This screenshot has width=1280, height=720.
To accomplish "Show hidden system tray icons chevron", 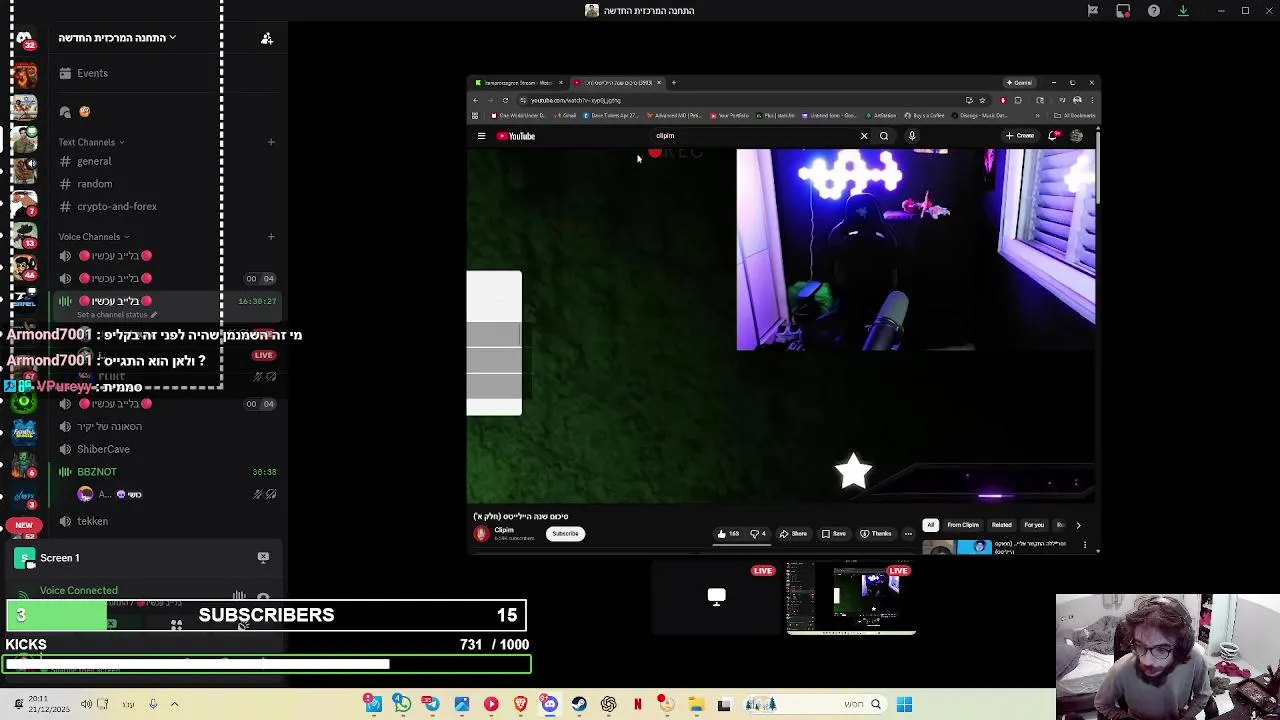I will [x=174, y=704].
